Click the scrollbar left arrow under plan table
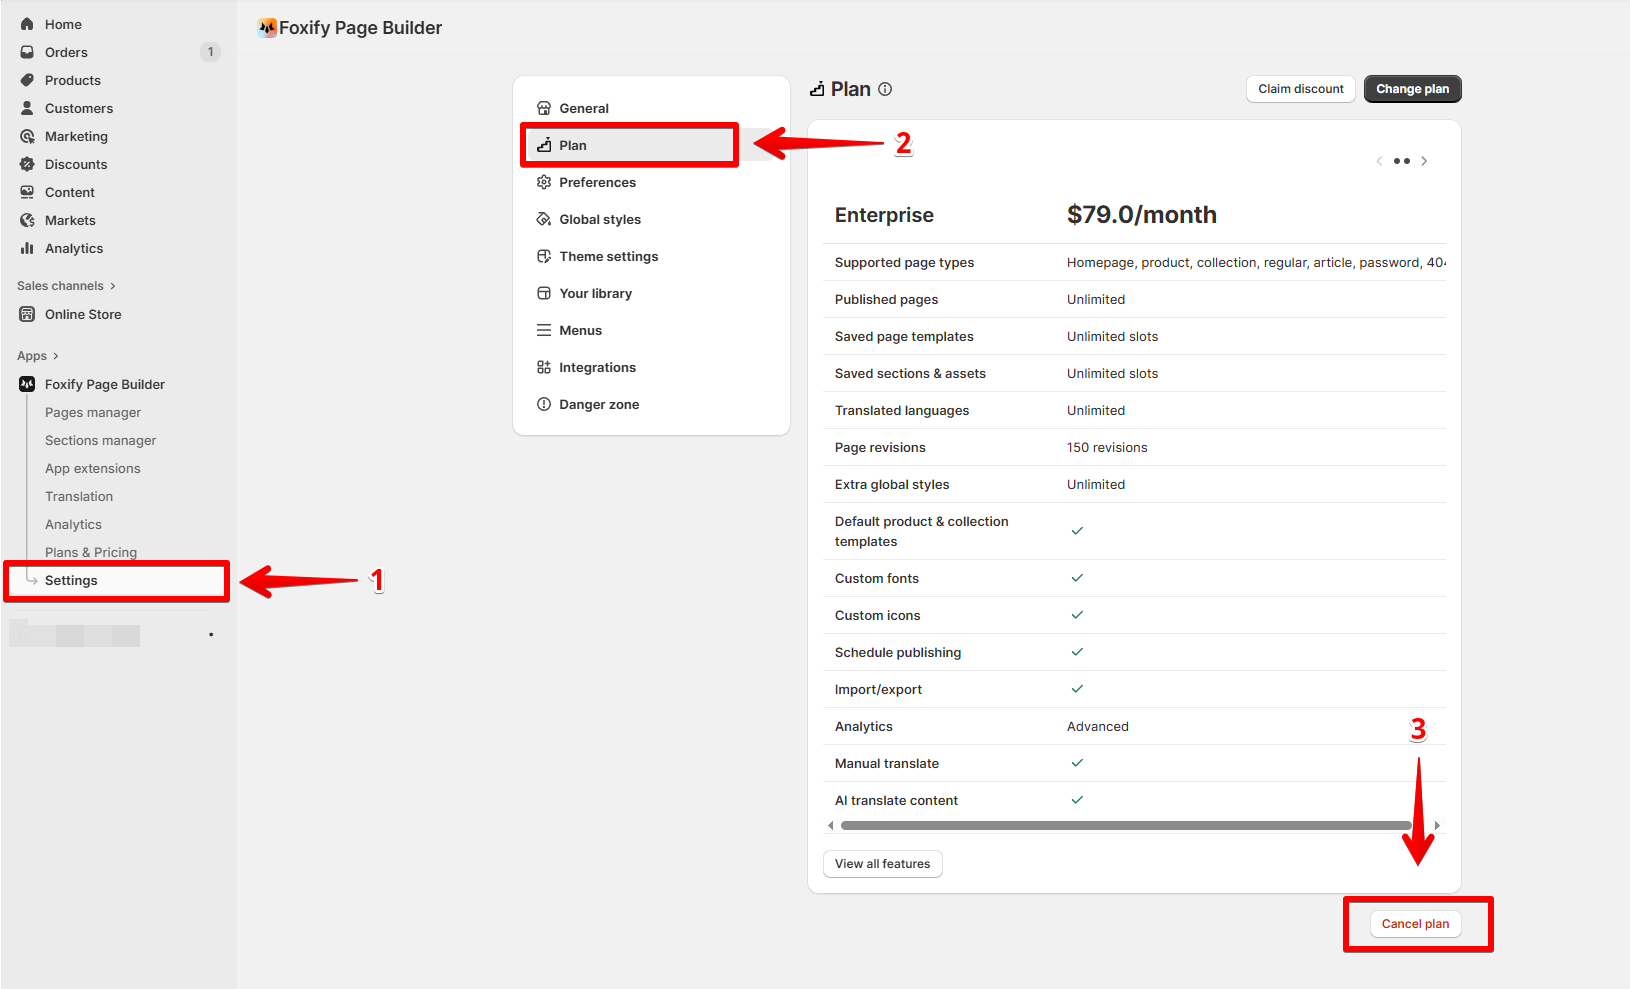Viewport: 1630px width, 989px height. tap(830, 826)
